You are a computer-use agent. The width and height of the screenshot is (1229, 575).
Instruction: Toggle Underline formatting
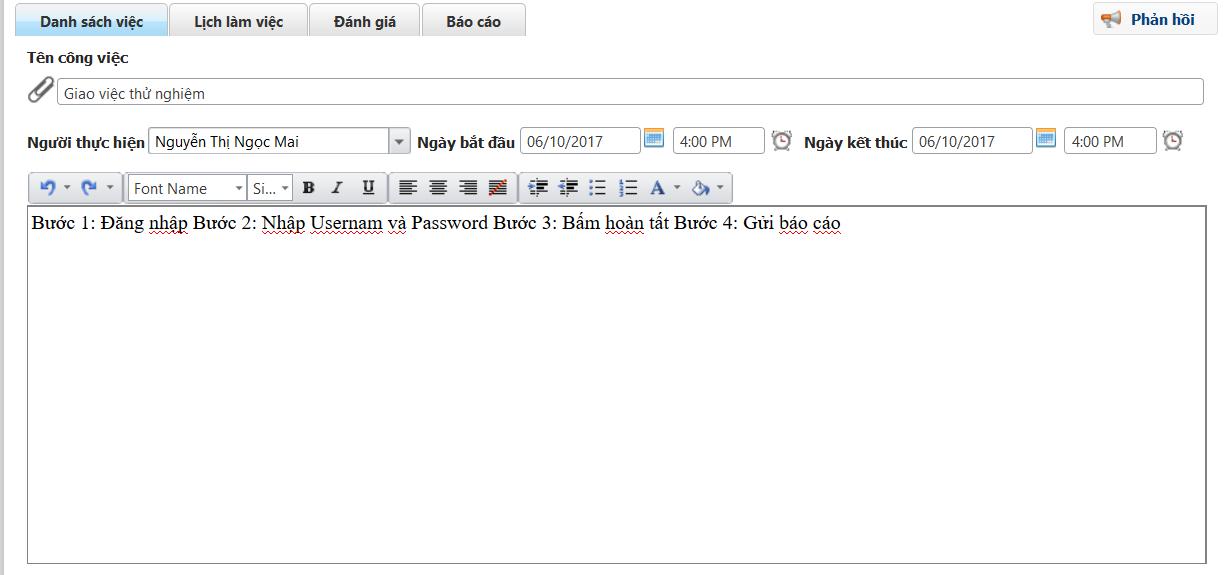[368, 188]
